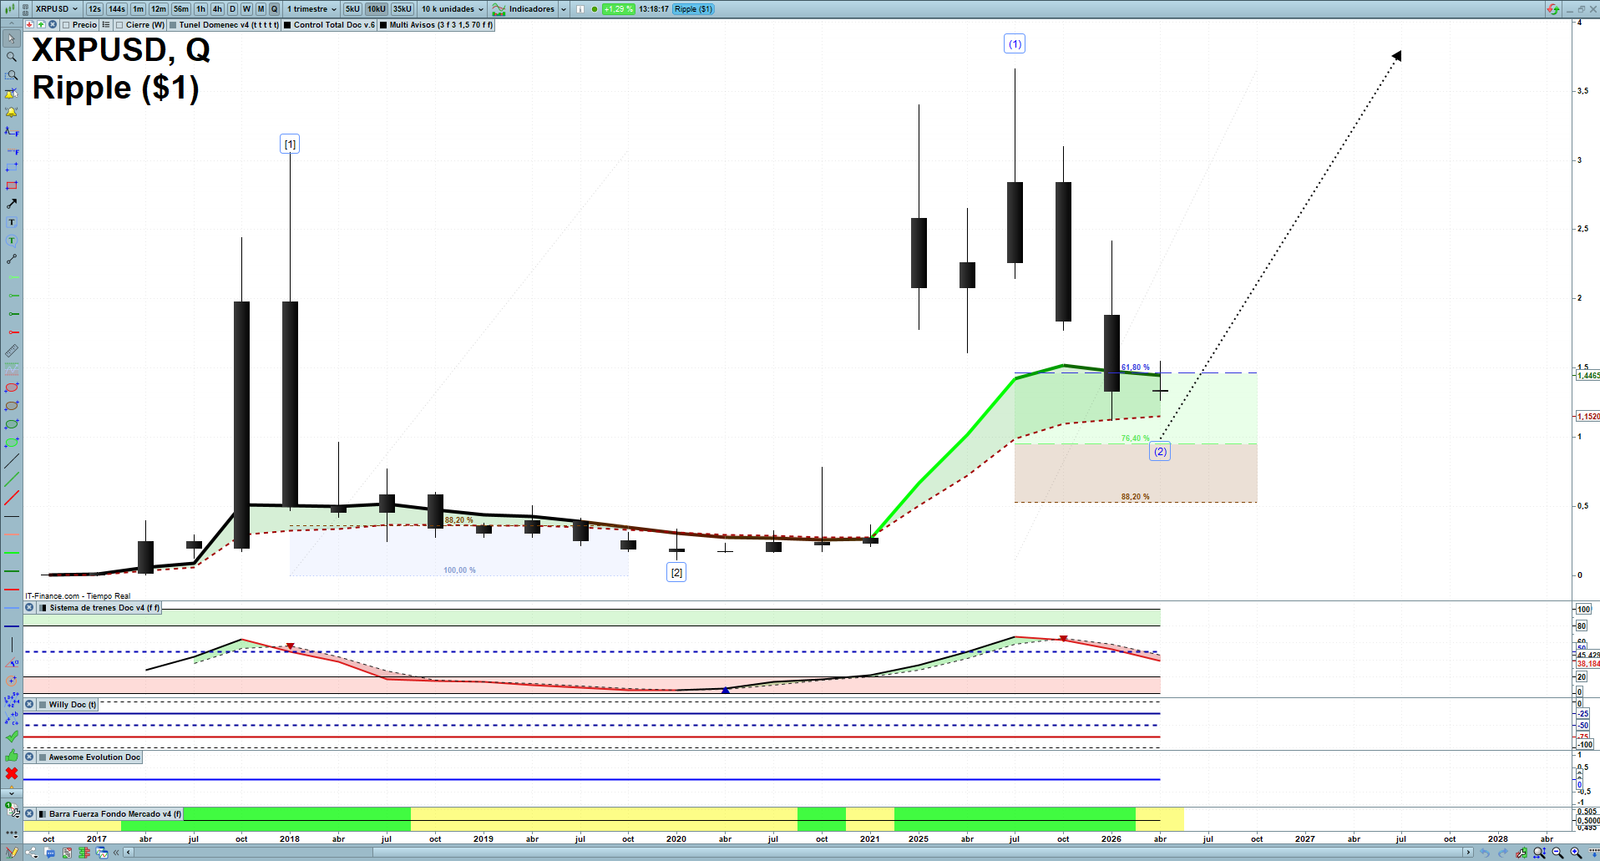Click the list settings icon next to Precio
Image resolution: width=1600 pixels, height=861 pixels.
[x=105, y=24]
